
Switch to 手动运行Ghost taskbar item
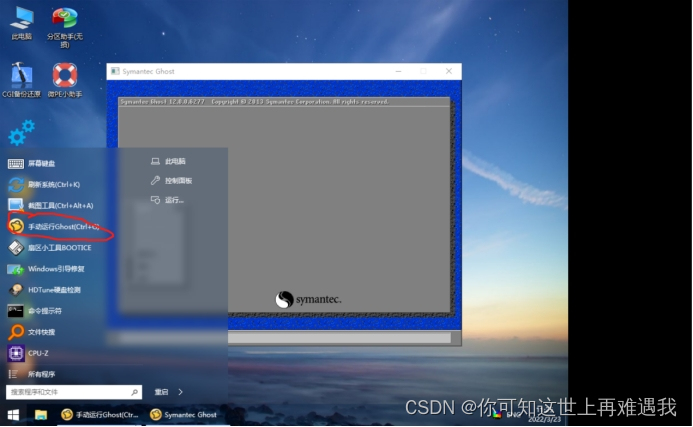100,415
